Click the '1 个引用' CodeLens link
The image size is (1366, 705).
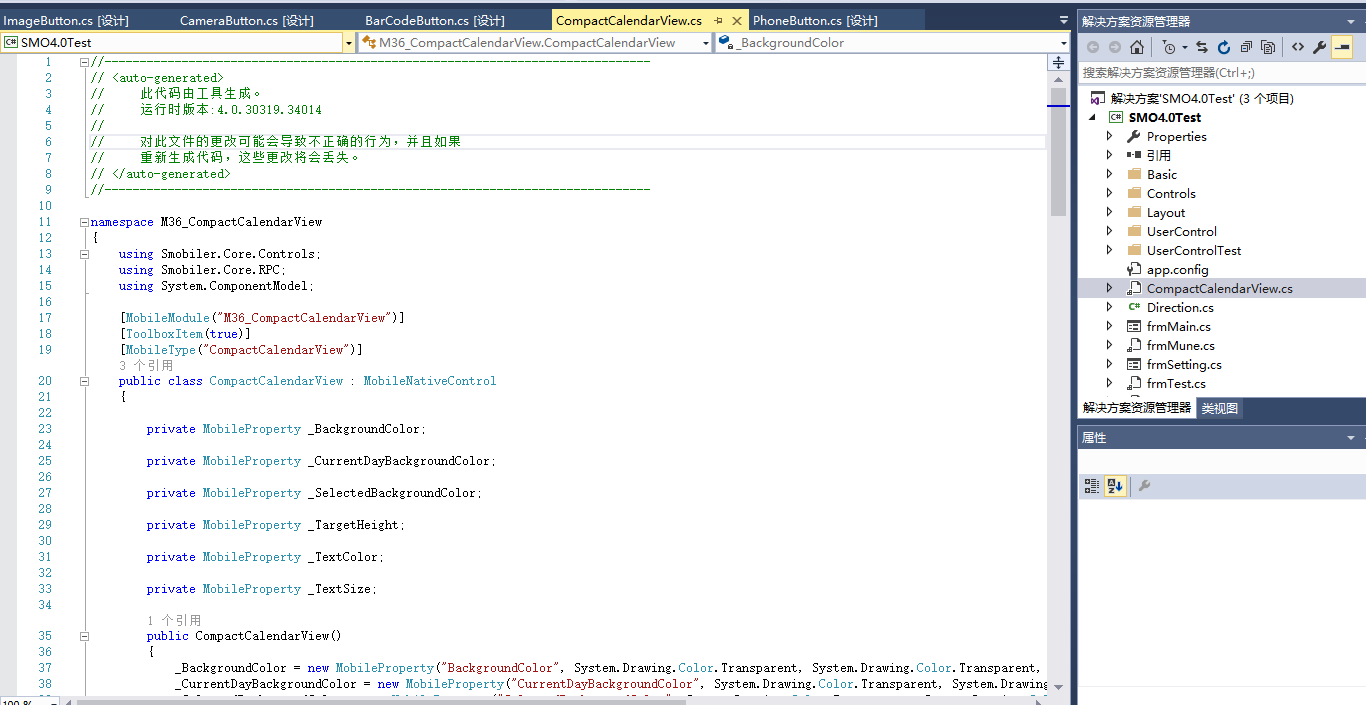pos(173,621)
